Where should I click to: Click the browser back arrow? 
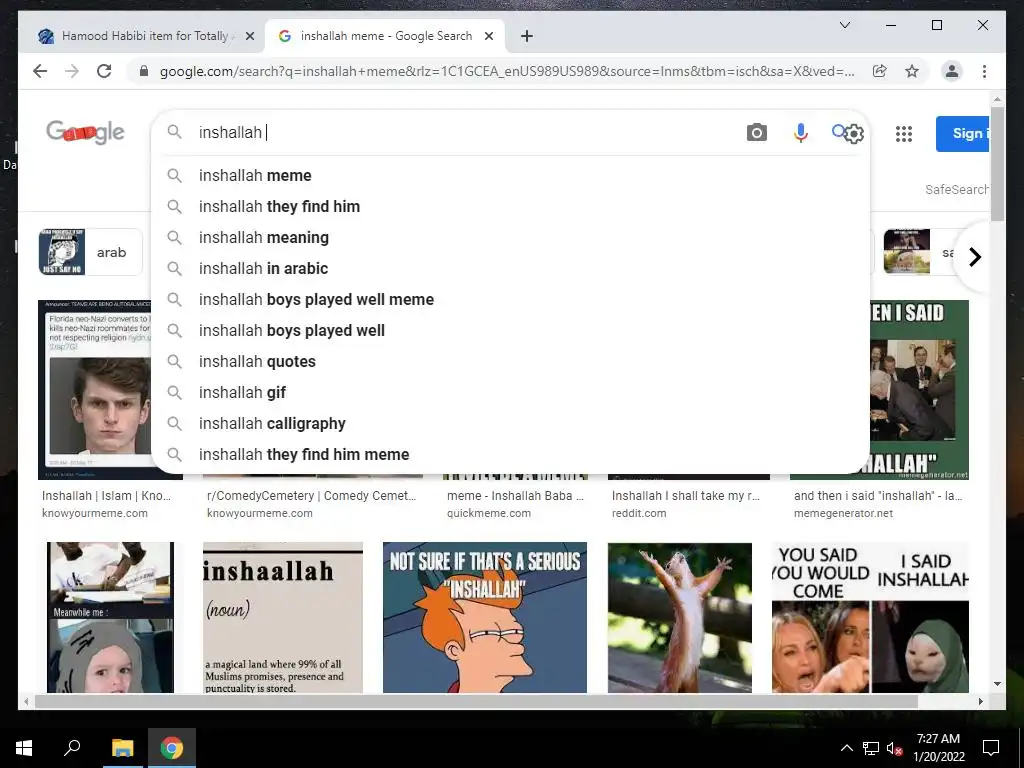(x=40, y=71)
